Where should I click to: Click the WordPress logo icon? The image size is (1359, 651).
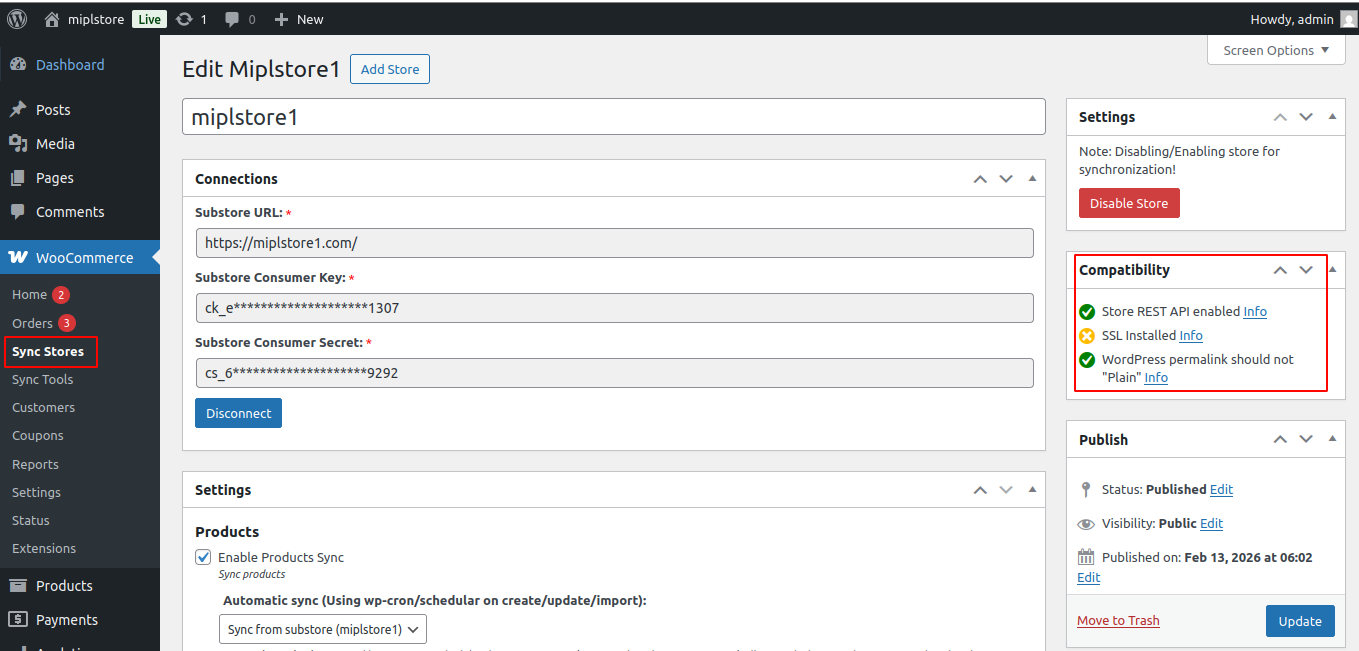[x=17, y=18]
